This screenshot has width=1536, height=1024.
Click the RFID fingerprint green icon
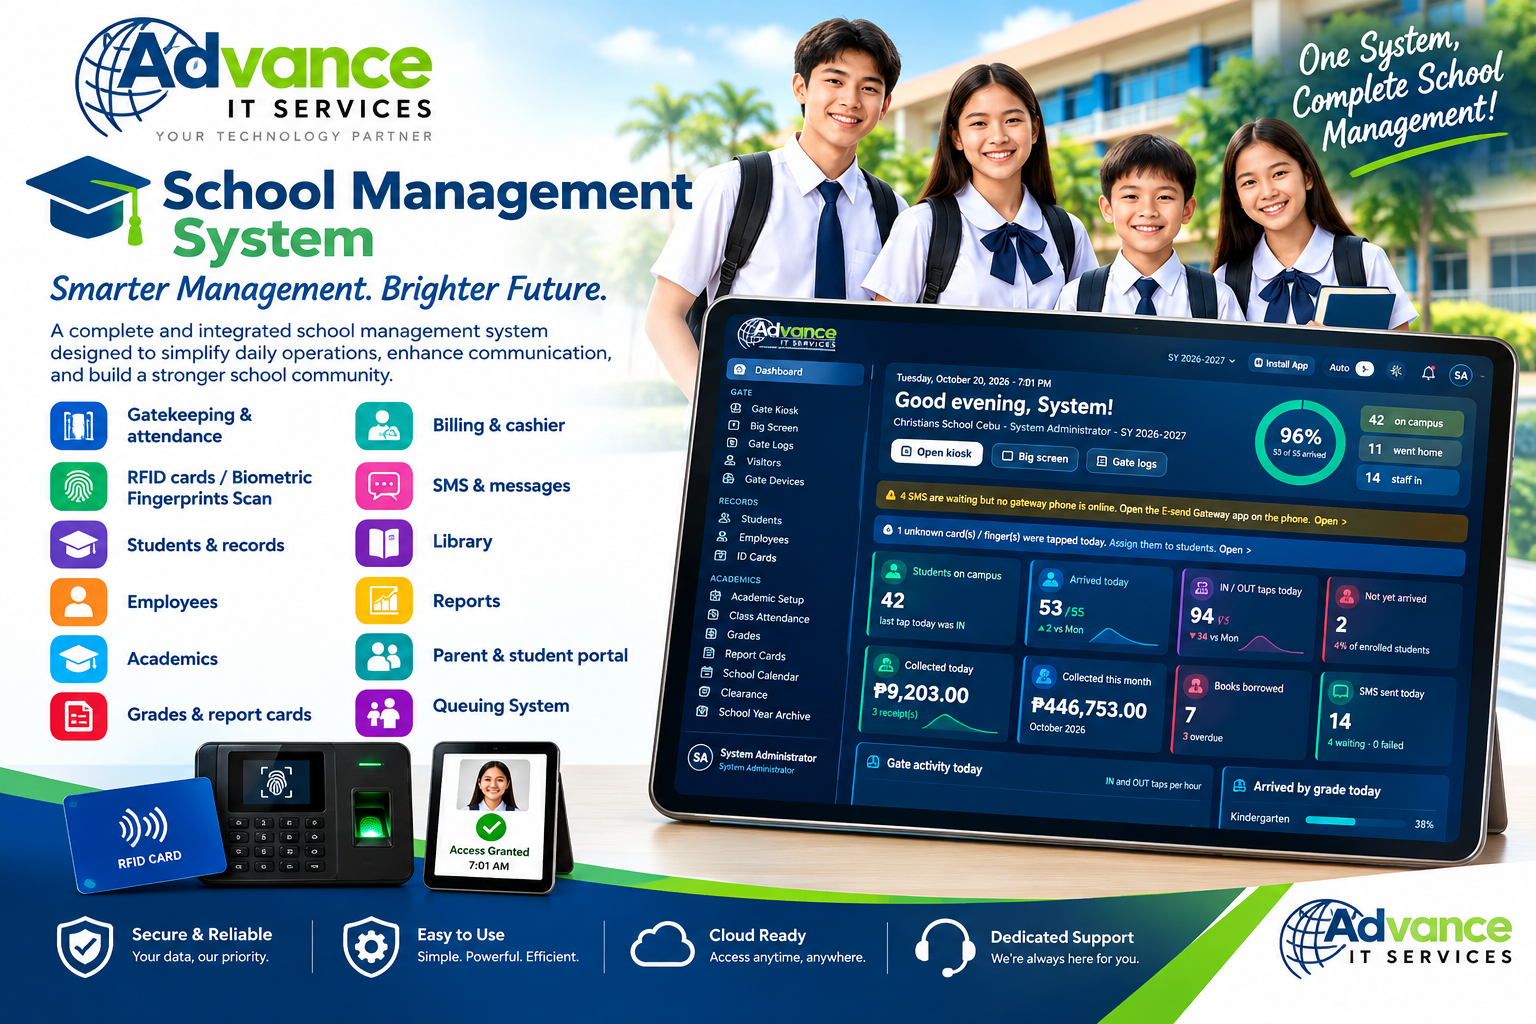(78, 486)
